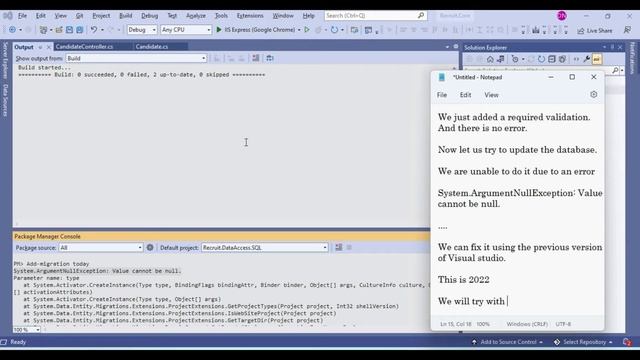Click Solution Explorer switch views icon
The image size is (640, 360).
(500, 59)
